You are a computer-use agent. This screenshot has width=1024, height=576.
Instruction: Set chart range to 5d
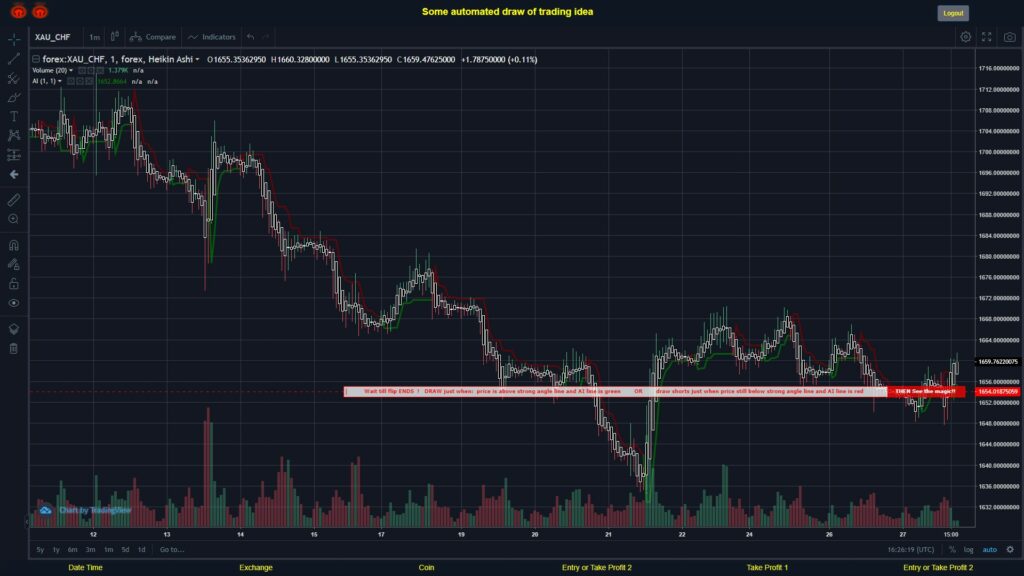pos(125,549)
